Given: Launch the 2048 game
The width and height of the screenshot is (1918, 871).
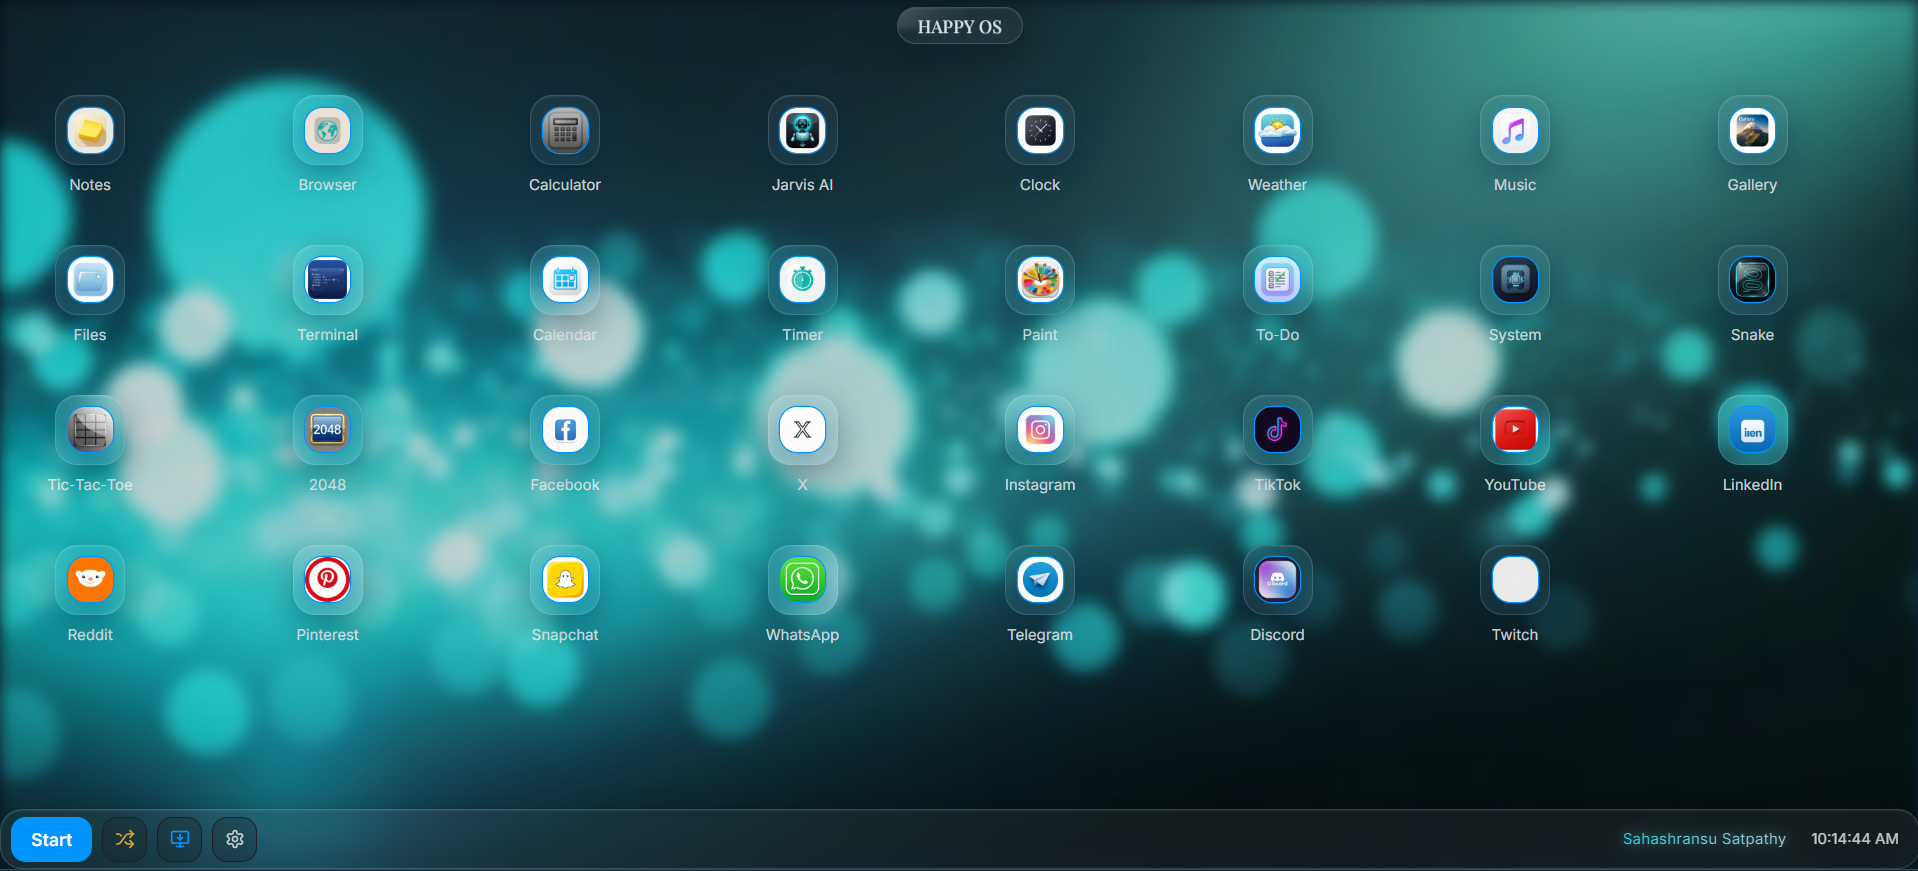Looking at the screenshot, I should point(327,431).
